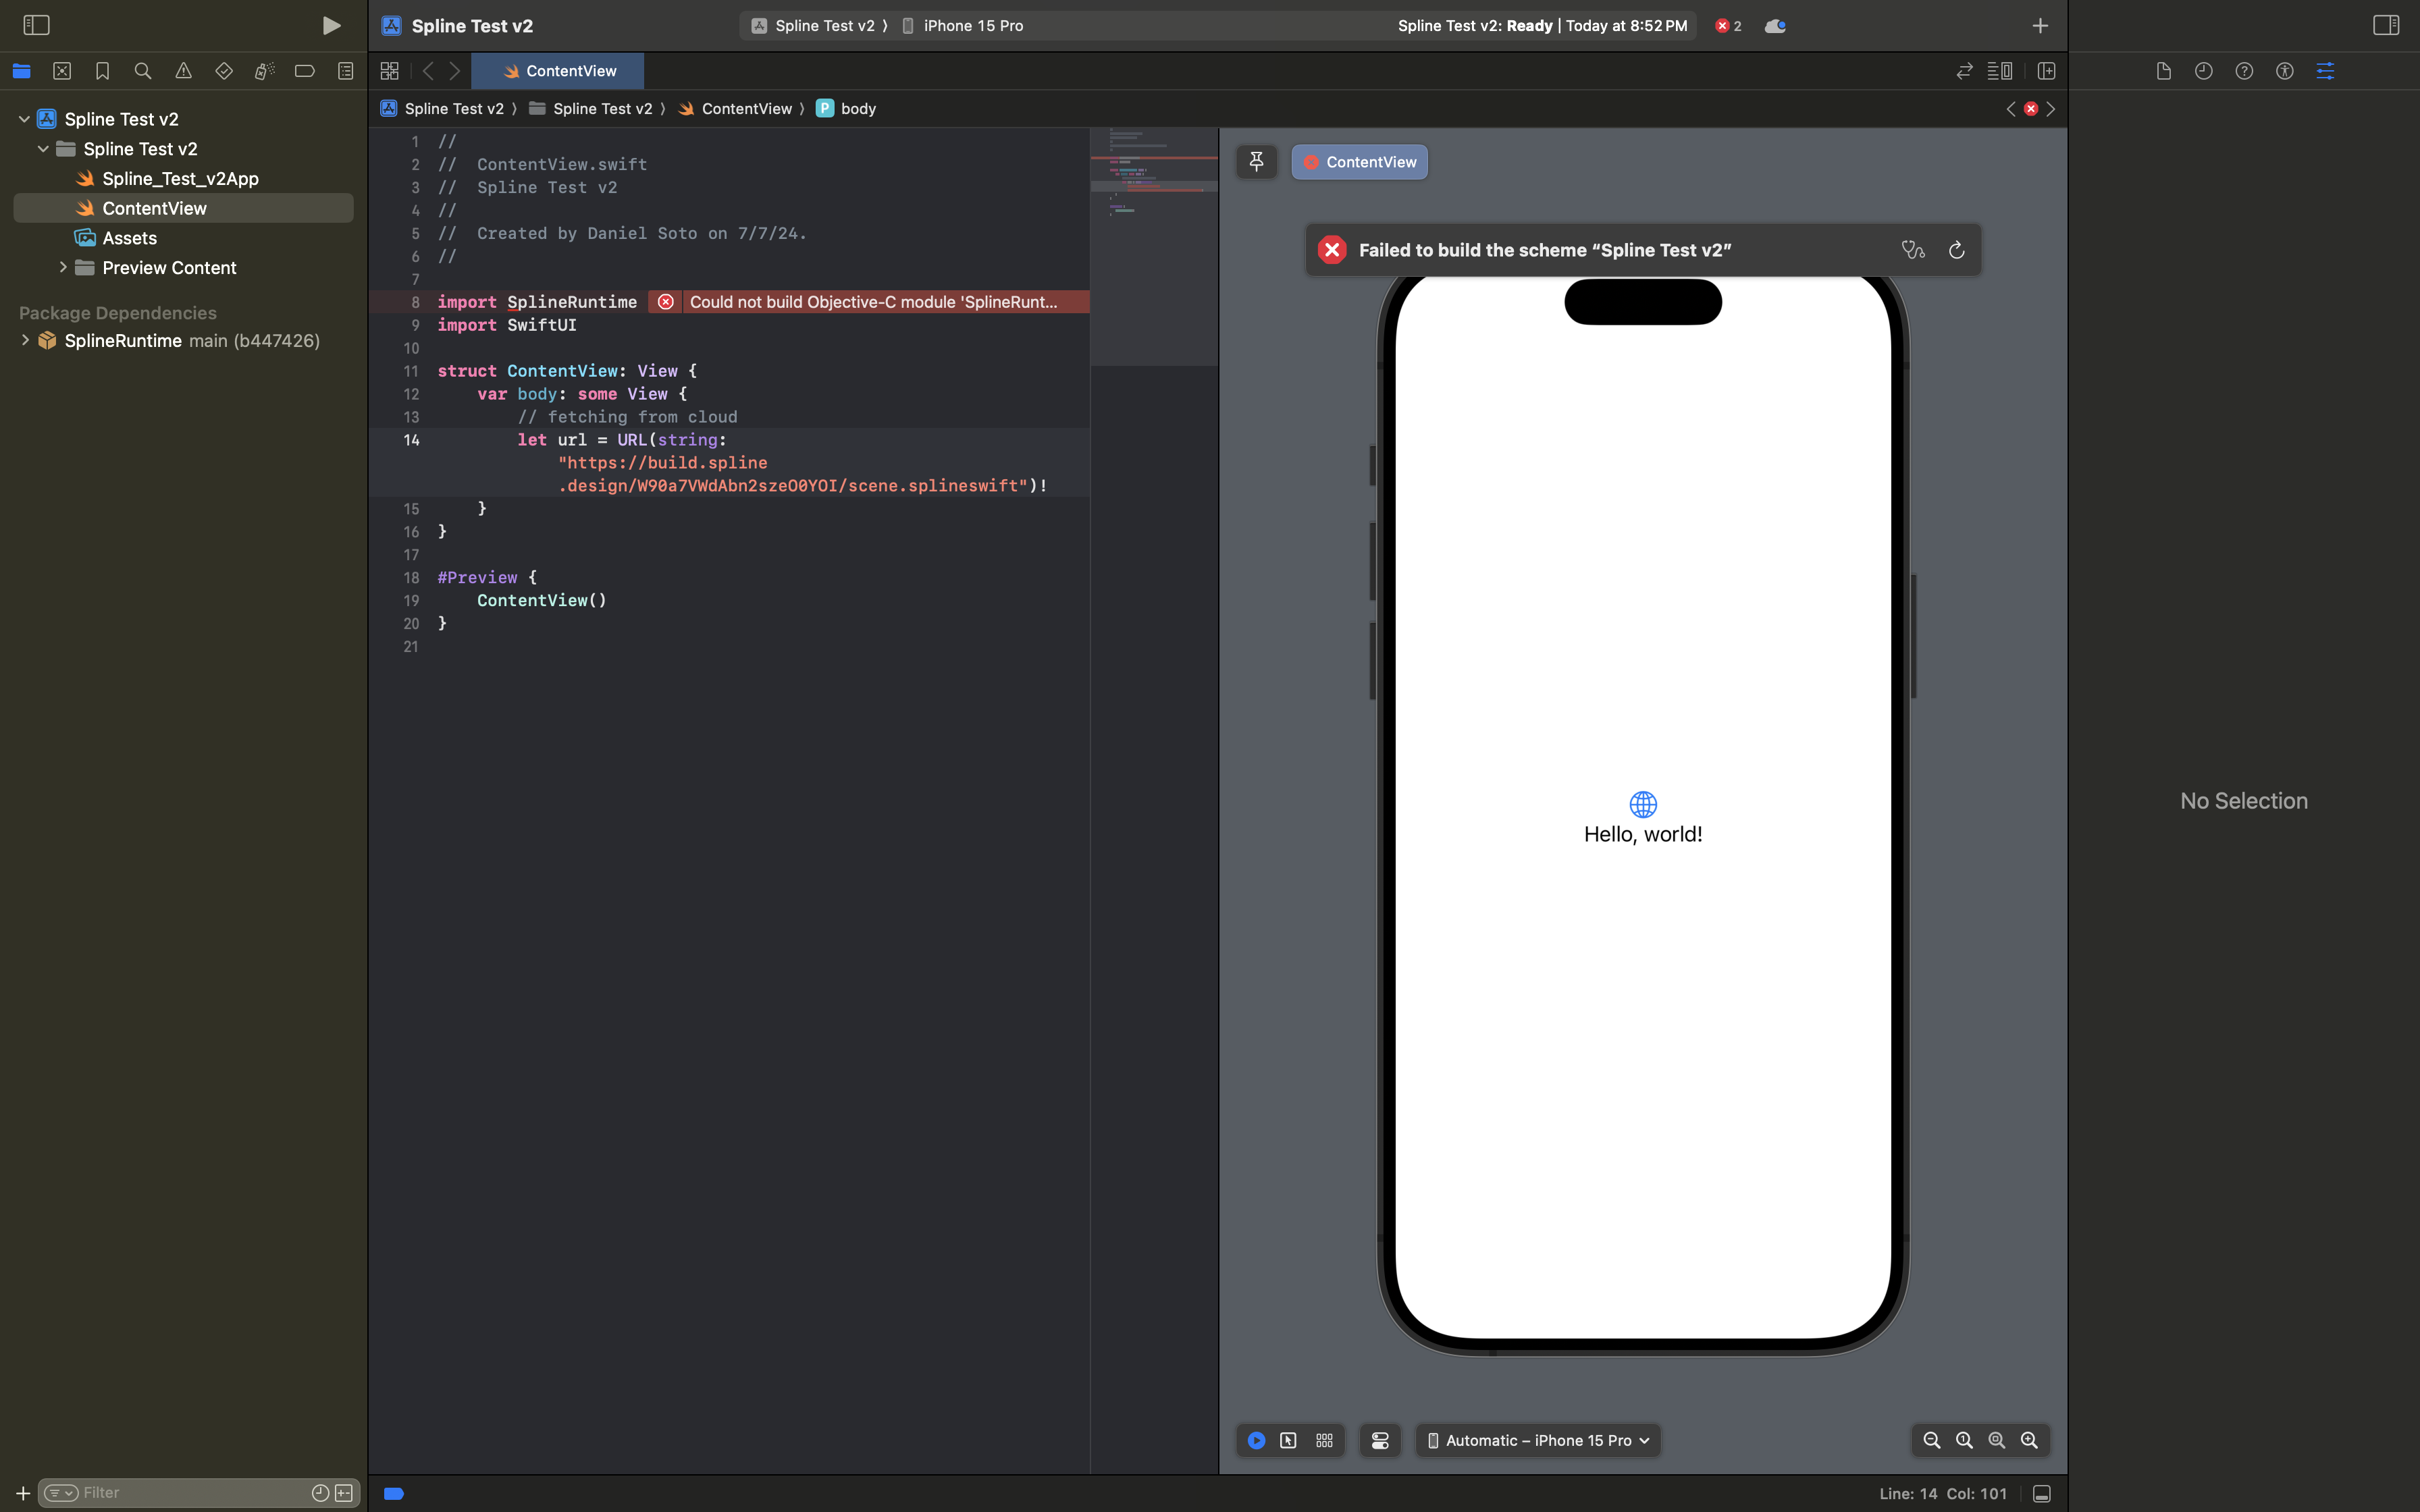Expand the Preview Content folder
The width and height of the screenshot is (2420, 1512).
(x=63, y=268)
